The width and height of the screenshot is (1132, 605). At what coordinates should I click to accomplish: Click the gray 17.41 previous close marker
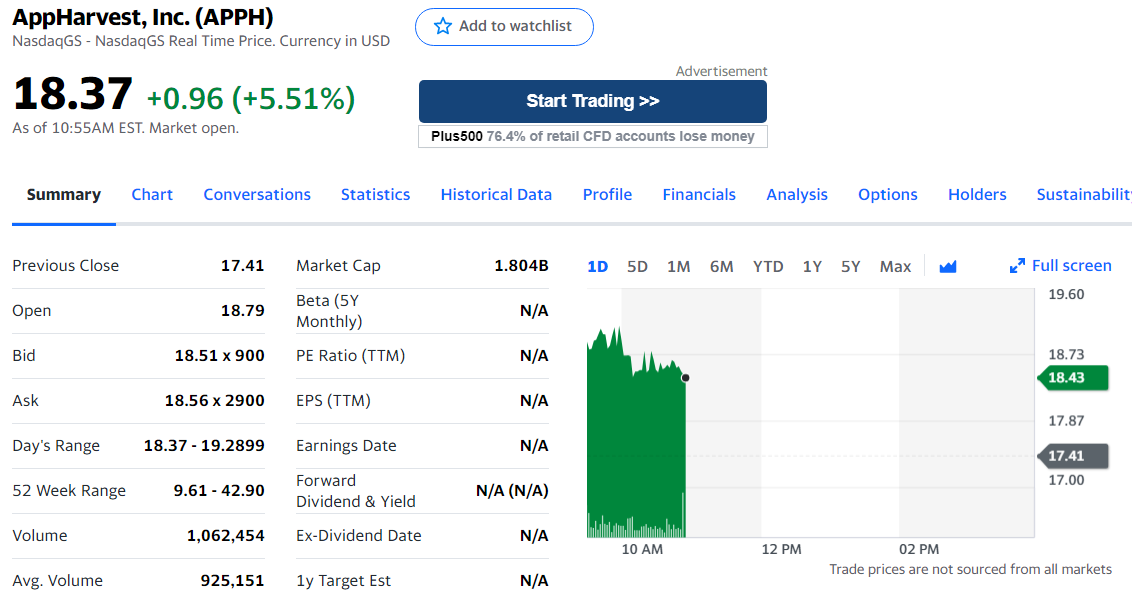[x=1076, y=456]
